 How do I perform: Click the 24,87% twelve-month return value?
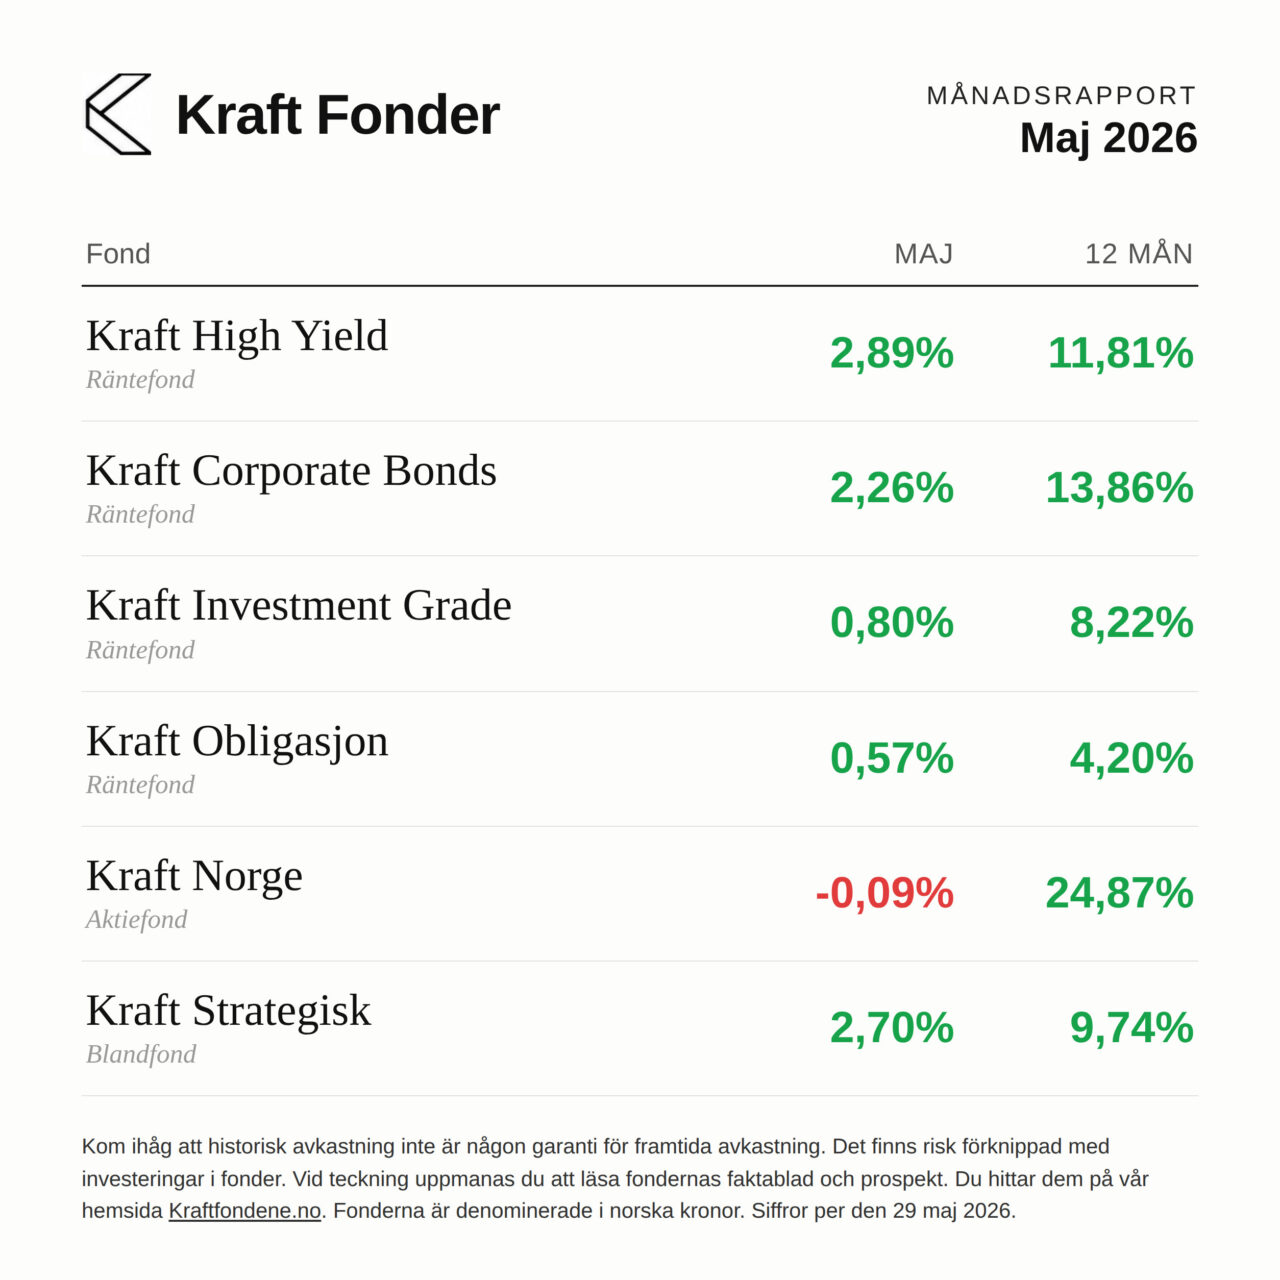1120,893
